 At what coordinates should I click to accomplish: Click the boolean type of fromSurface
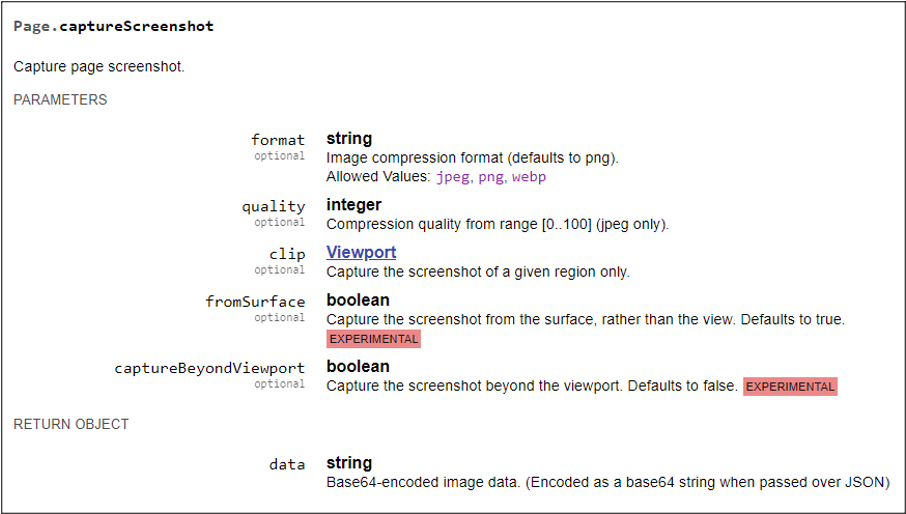click(x=358, y=300)
